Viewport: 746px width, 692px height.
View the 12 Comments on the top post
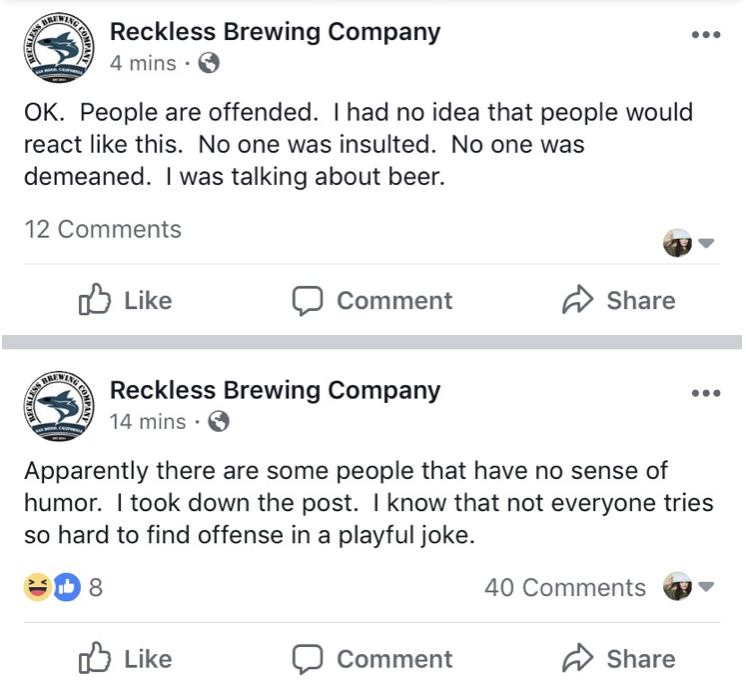pyautogui.click(x=103, y=229)
